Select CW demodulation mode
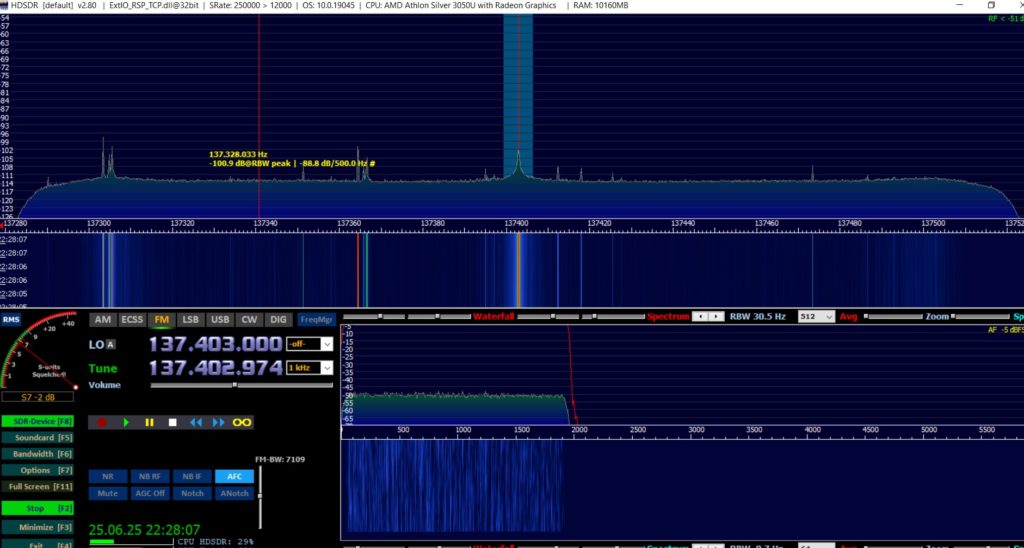This screenshot has width=1024, height=548. pos(249,319)
